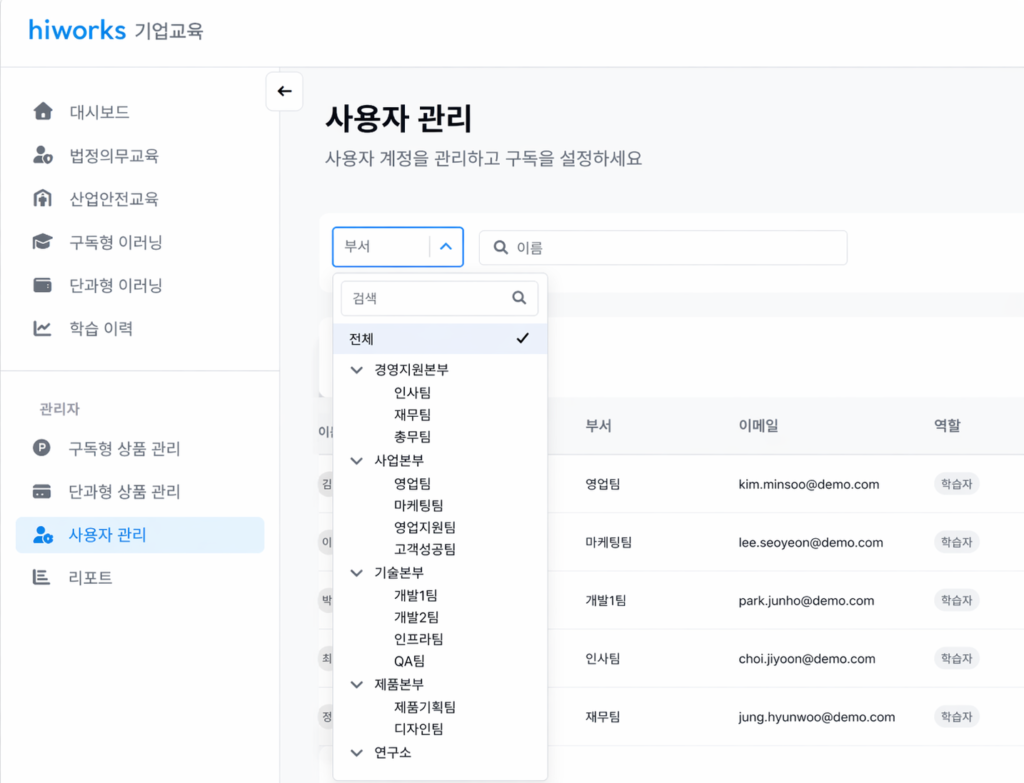
Task: Click the graduation cap icon for 구독형 이러닝
Action: click(x=42, y=242)
